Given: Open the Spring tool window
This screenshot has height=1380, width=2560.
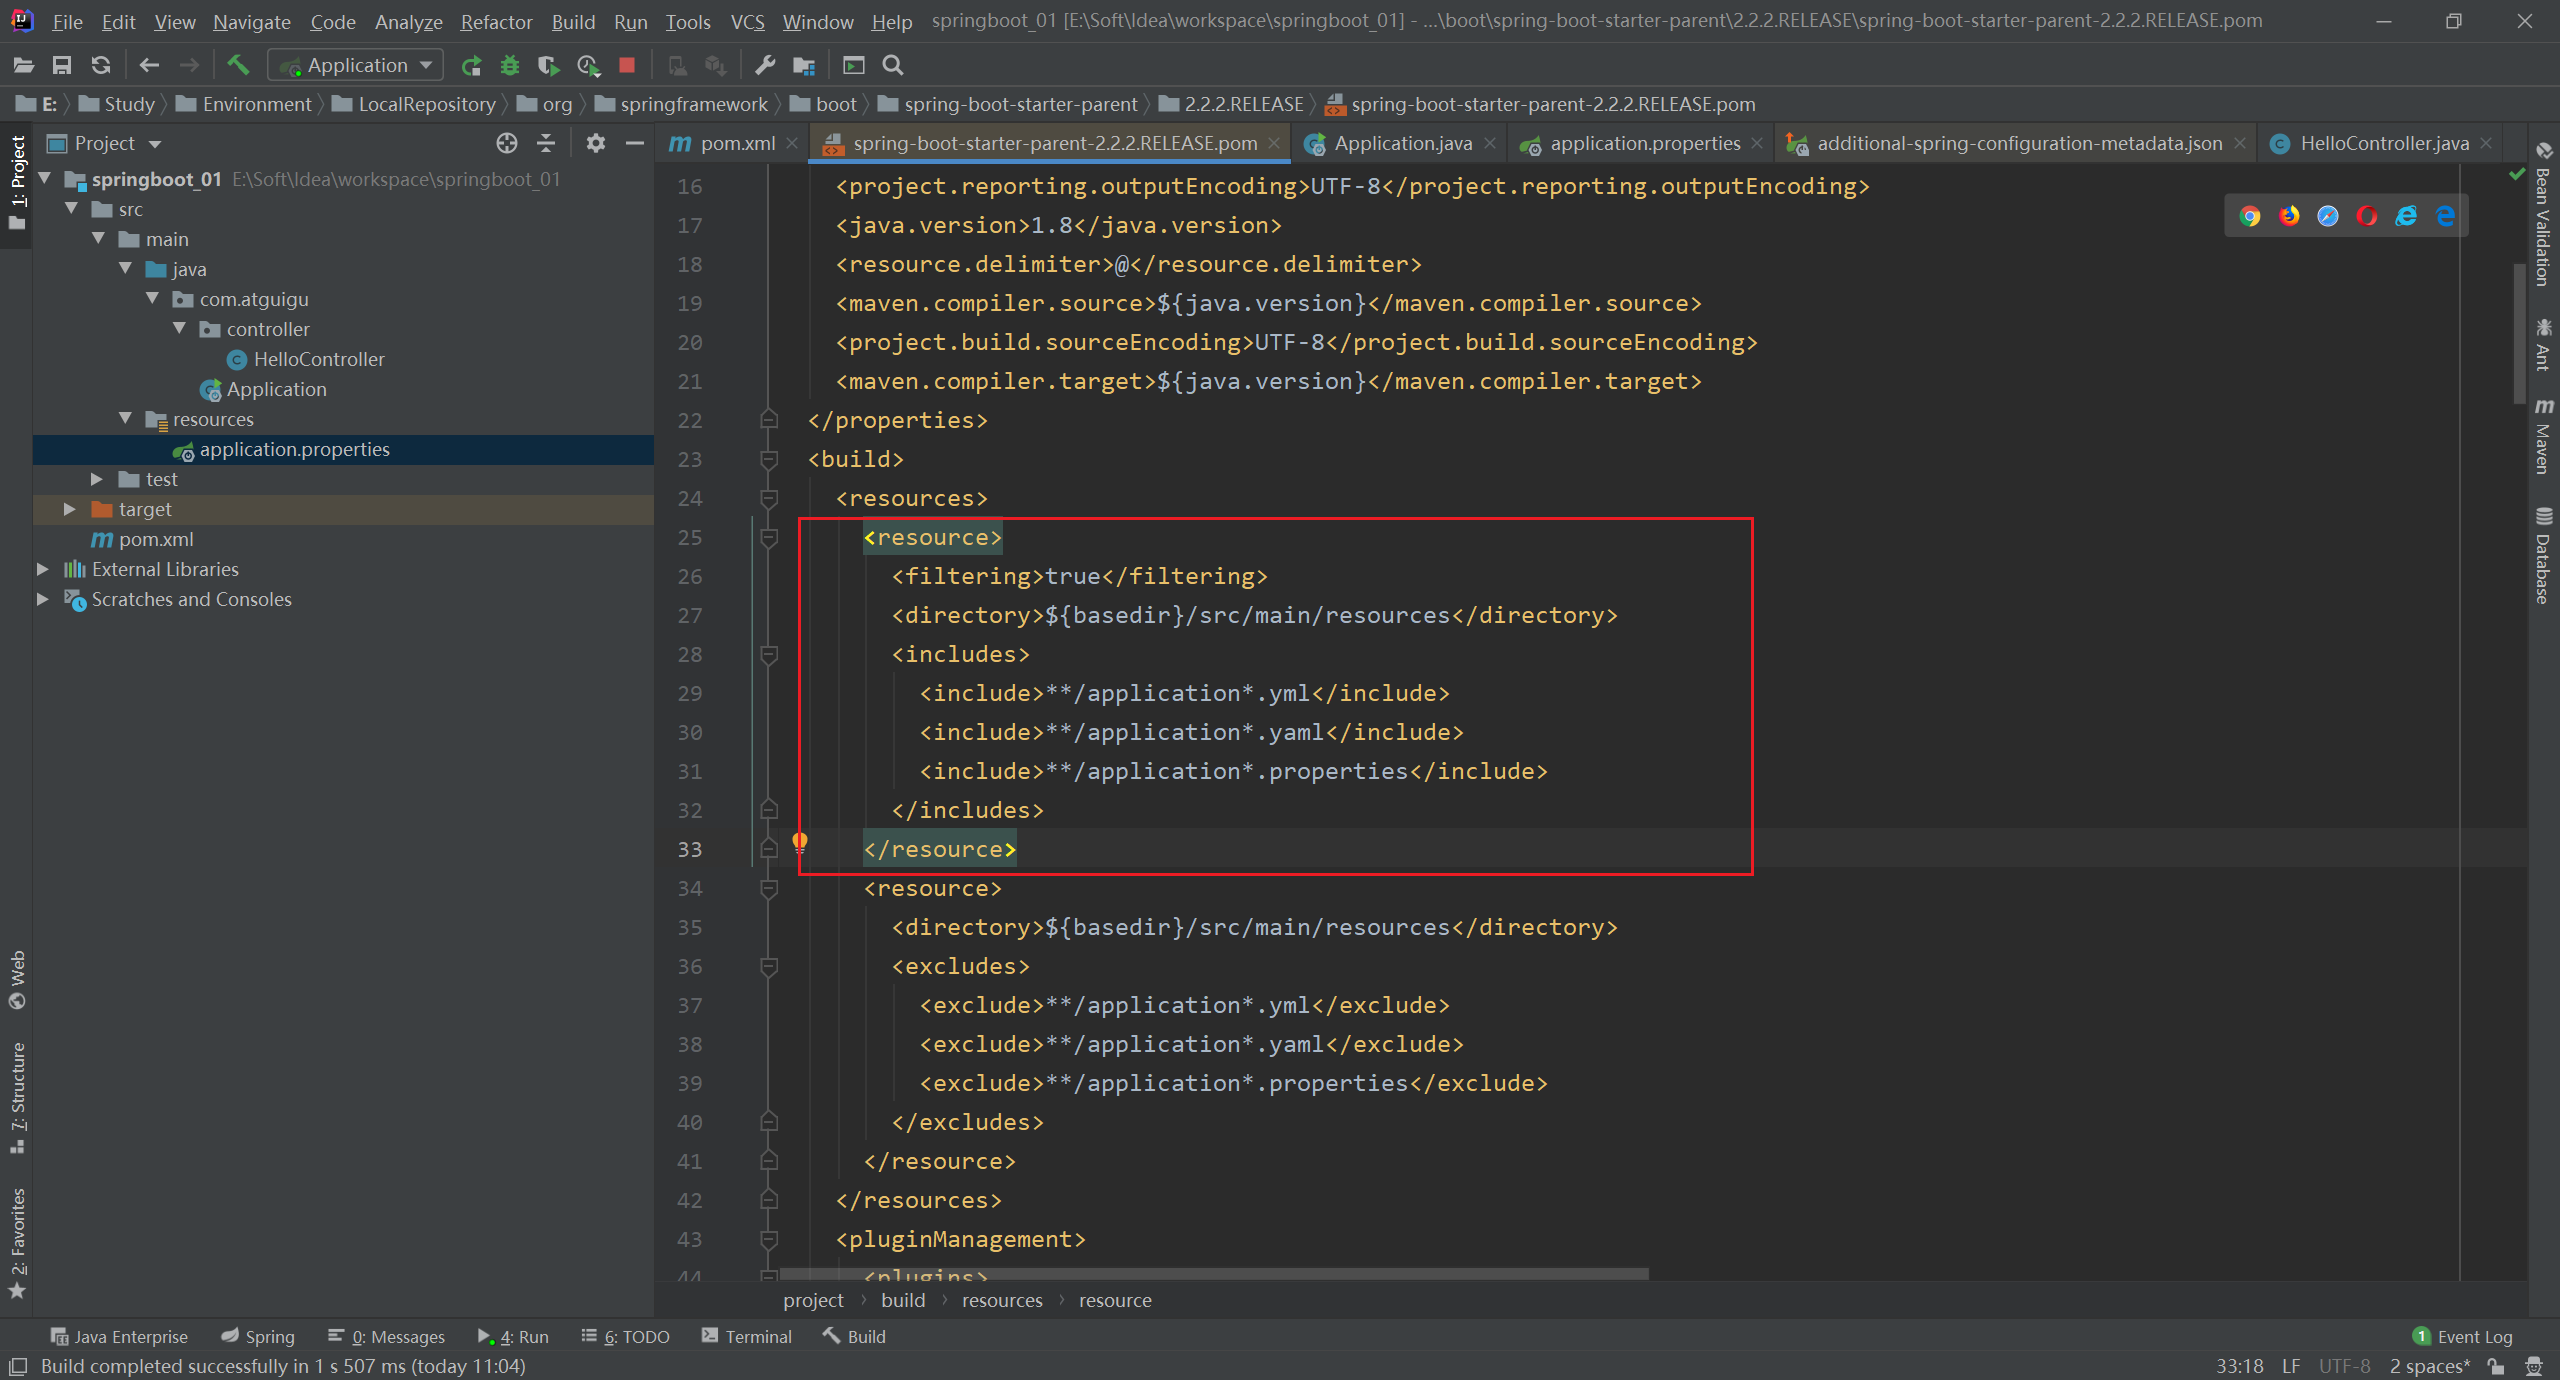Looking at the screenshot, I should coord(258,1336).
